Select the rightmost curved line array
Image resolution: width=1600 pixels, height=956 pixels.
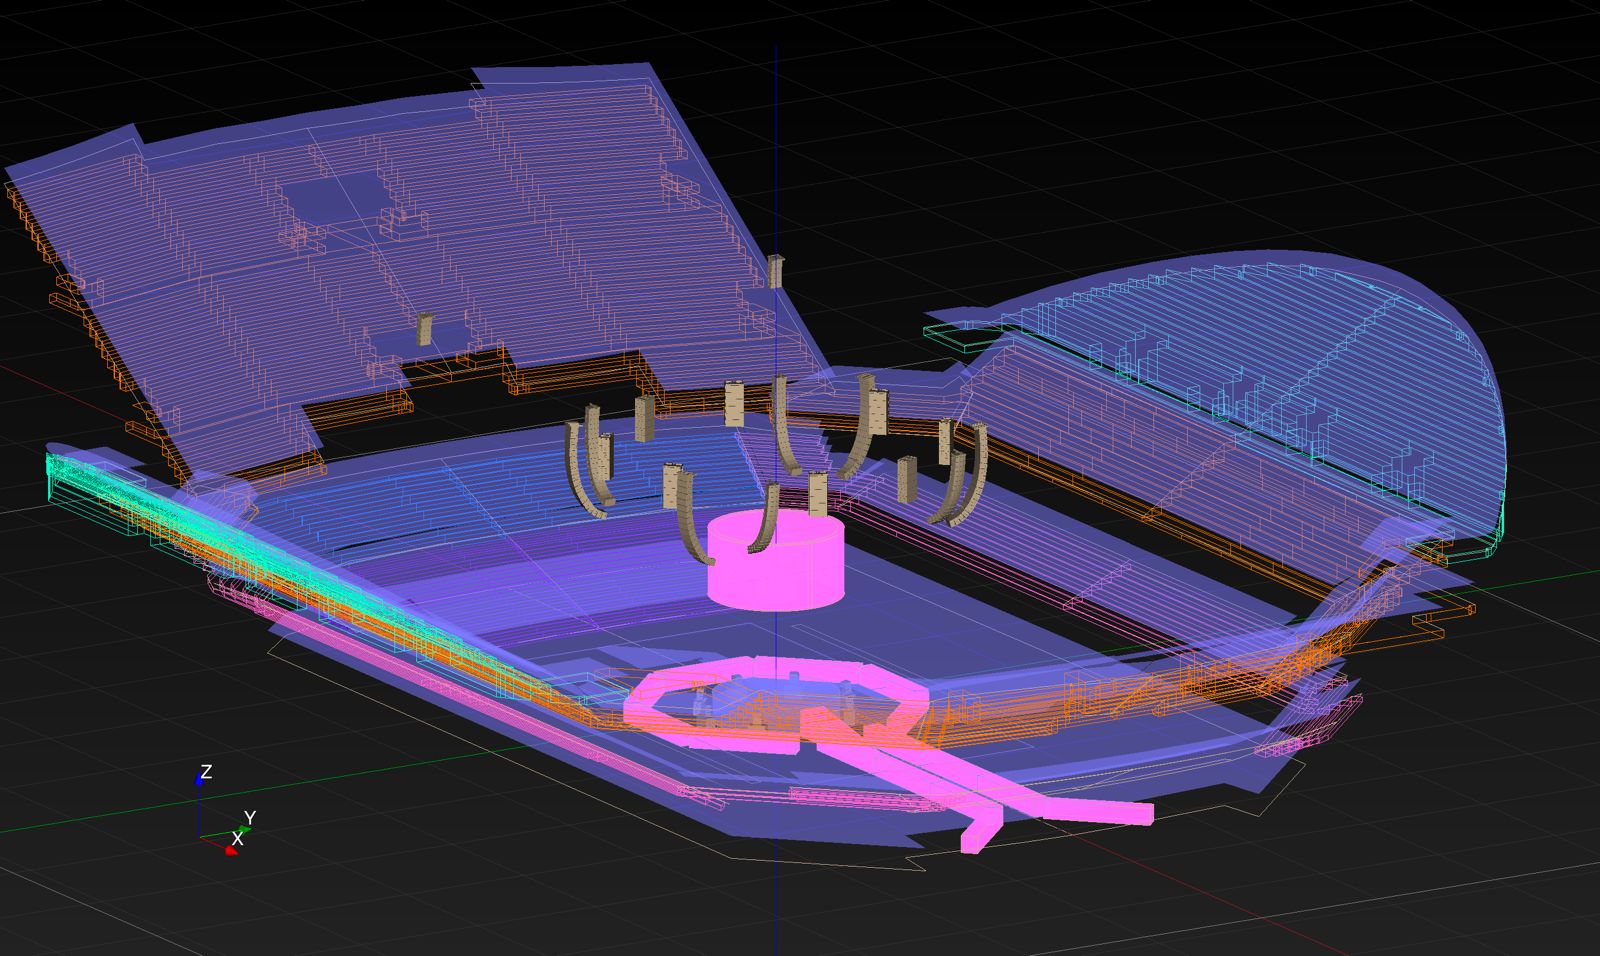click(966, 480)
